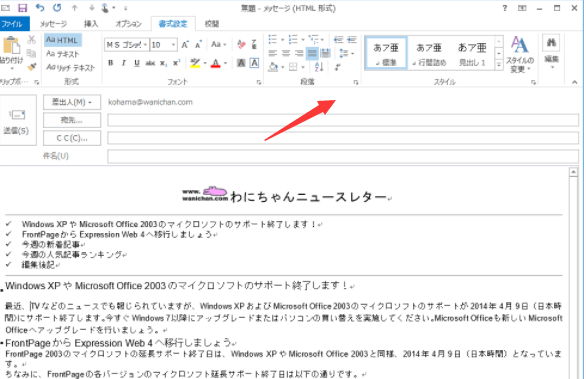Select HTML message format
Image resolution: width=586 pixels, height=379 pixels.
[62, 40]
